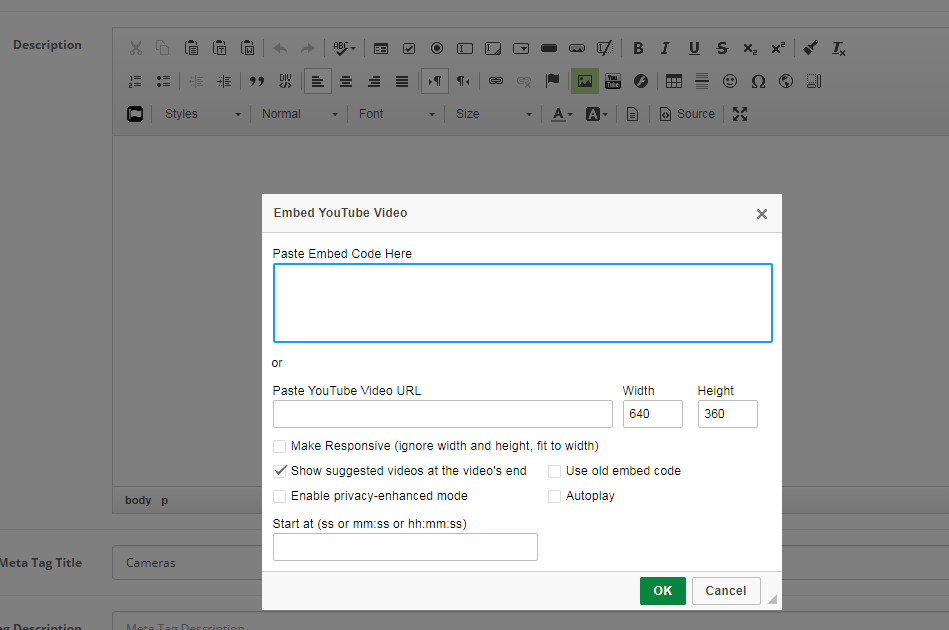The width and height of the screenshot is (949, 630).
Task: Click the Copy icon in editor toolbar
Action: coord(163,48)
